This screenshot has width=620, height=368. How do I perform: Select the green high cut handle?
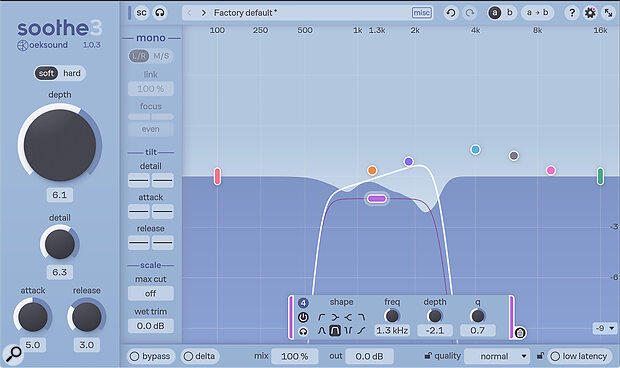pyautogui.click(x=600, y=176)
